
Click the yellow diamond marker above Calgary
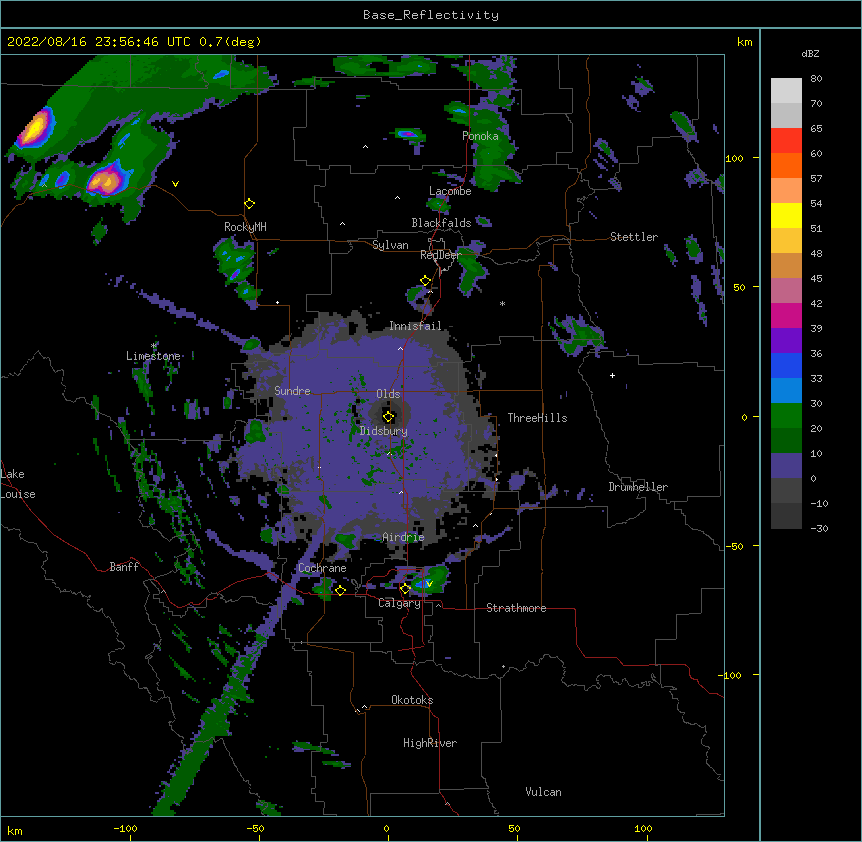(x=405, y=589)
